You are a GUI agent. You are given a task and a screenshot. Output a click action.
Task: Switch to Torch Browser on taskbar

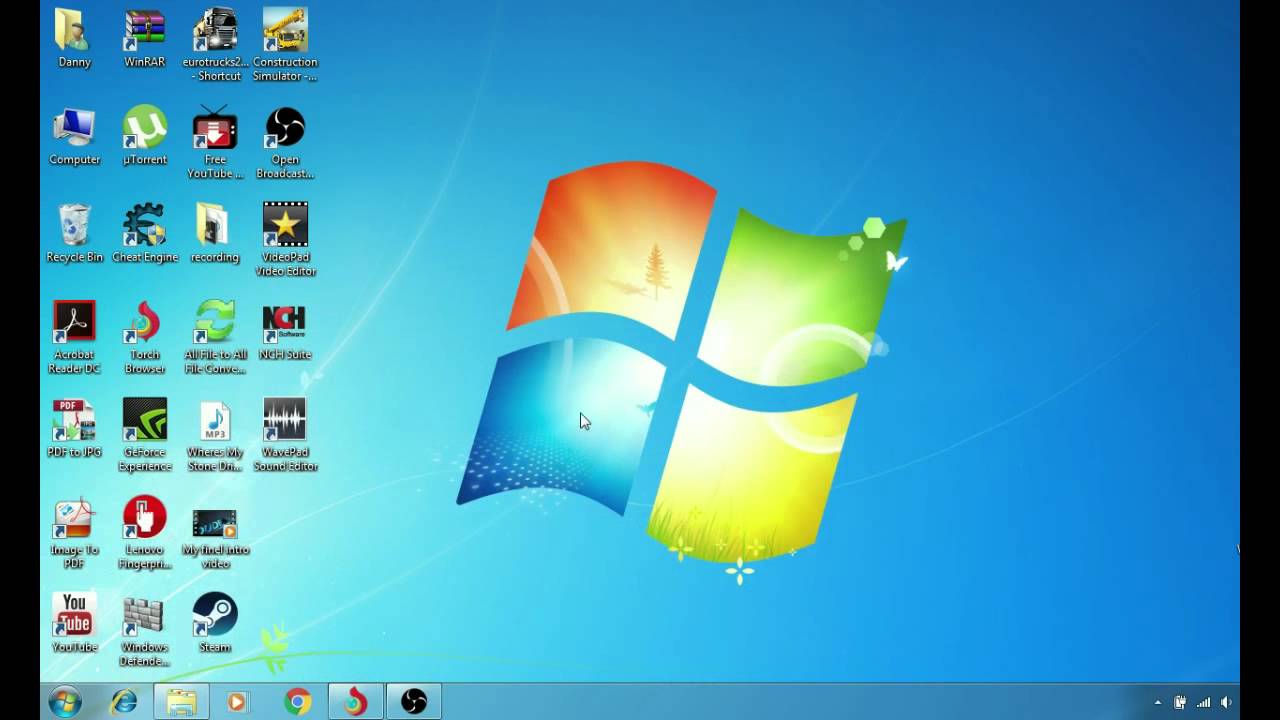(x=355, y=702)
